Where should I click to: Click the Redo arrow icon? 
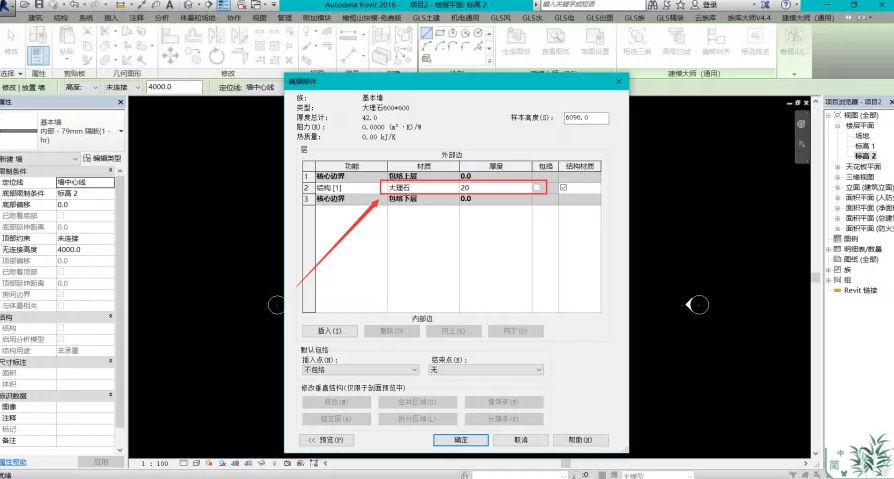coord(95,5)
